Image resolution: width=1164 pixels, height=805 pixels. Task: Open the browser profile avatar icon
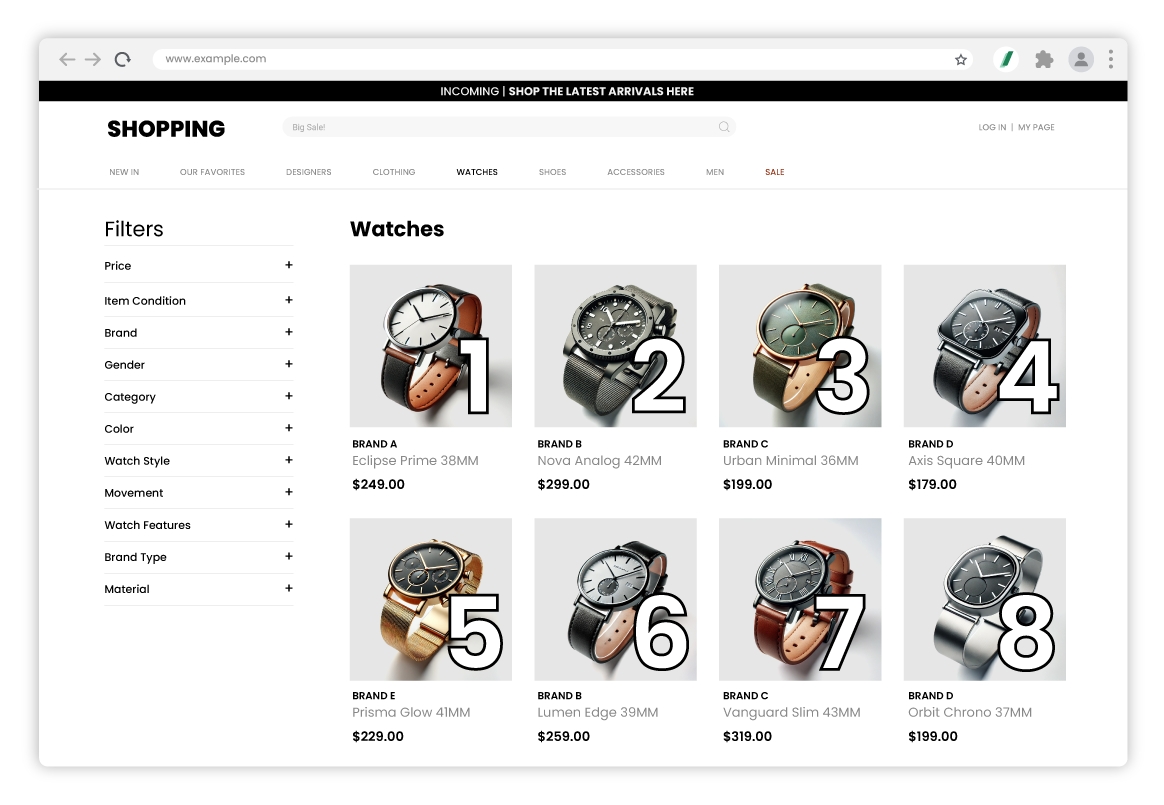point(1081,59)
